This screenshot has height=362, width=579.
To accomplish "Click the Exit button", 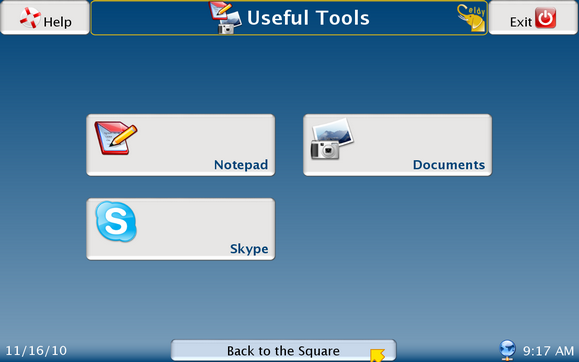I will 533,18.
